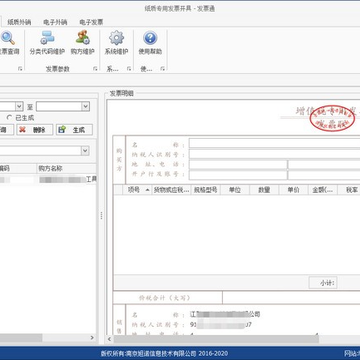360x360 pixels.
Task: Switch to the 电子外销 tab
Action: (x=55, y=22)
